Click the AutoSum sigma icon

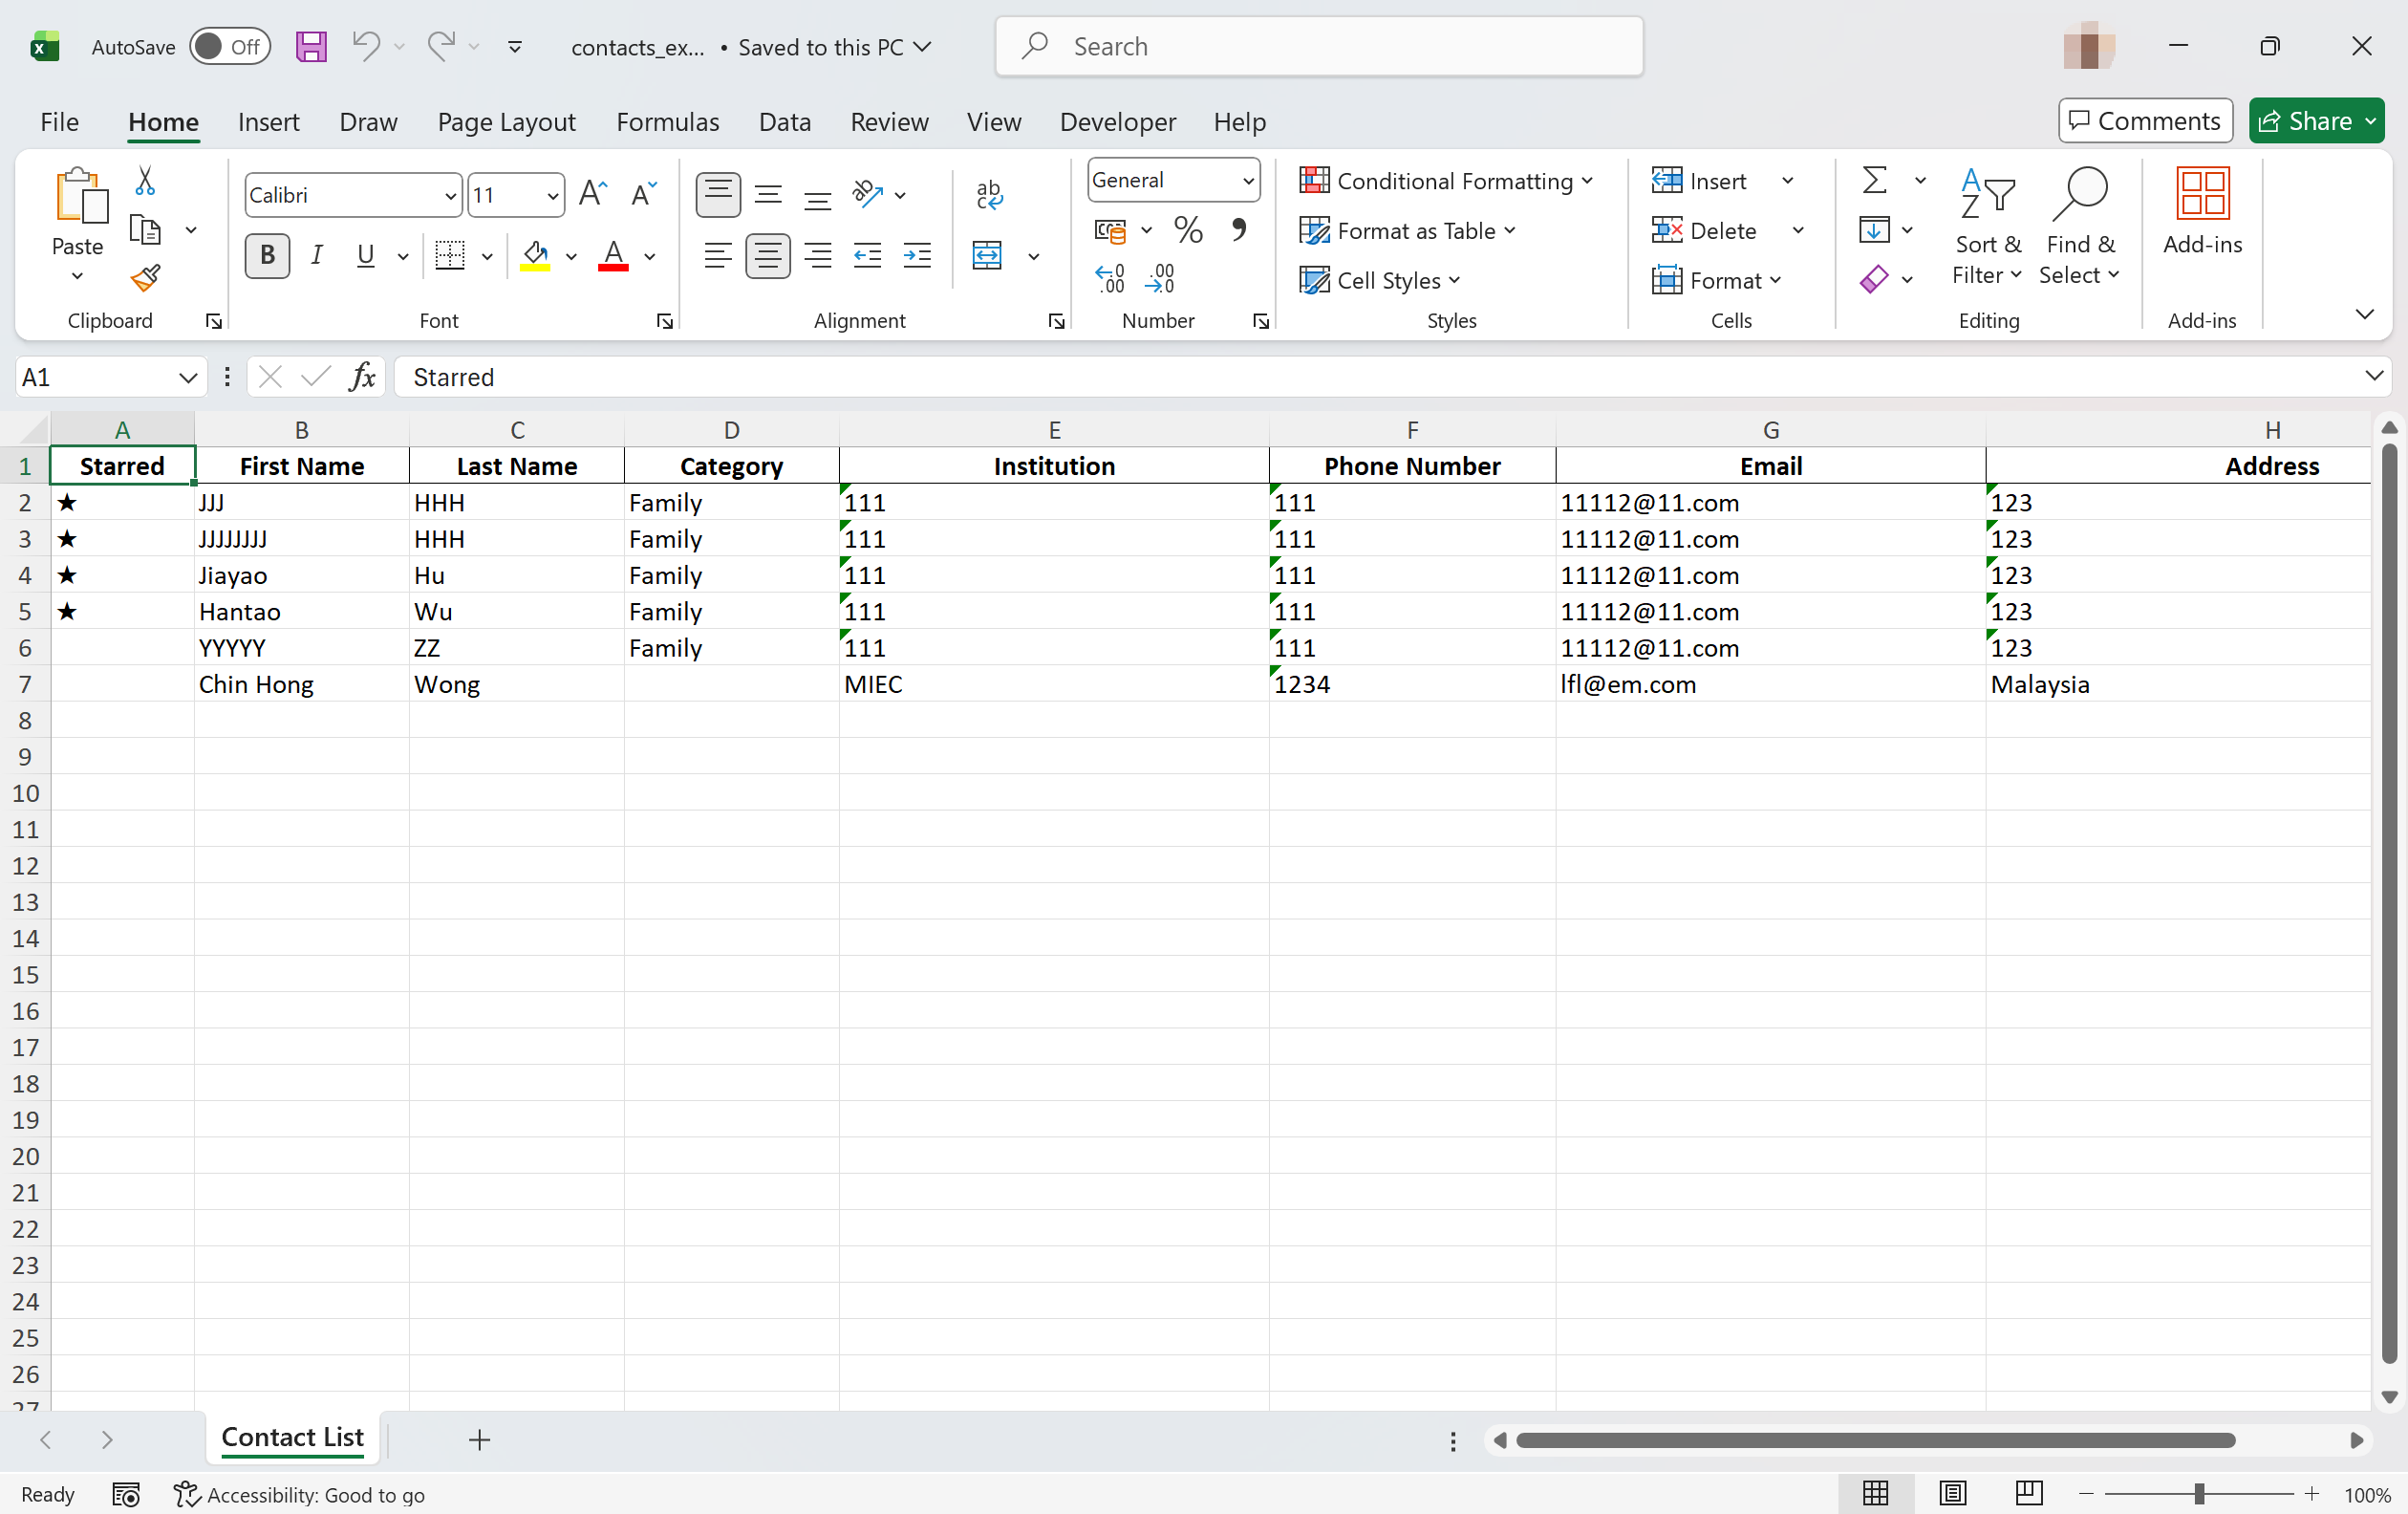tap(1873, 181)
